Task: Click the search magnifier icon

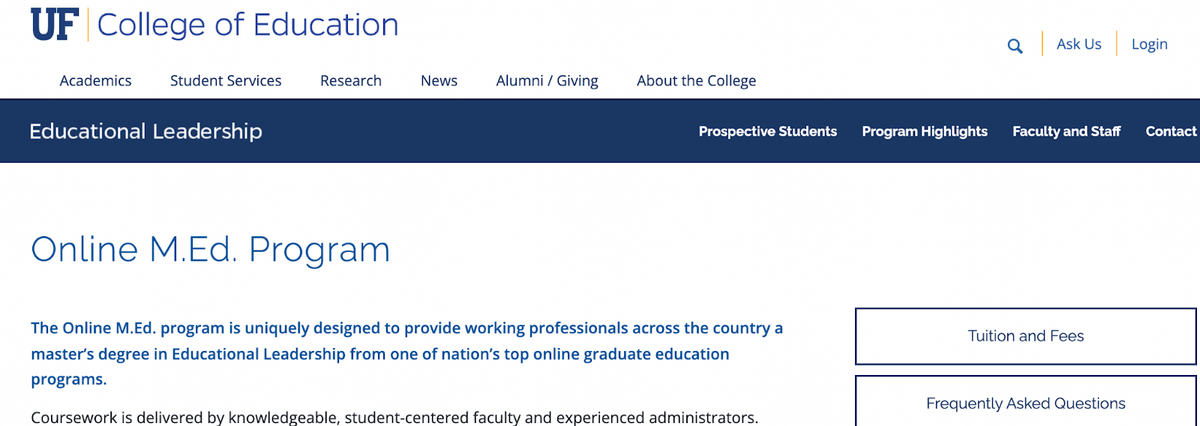Action: [1015, 46]
